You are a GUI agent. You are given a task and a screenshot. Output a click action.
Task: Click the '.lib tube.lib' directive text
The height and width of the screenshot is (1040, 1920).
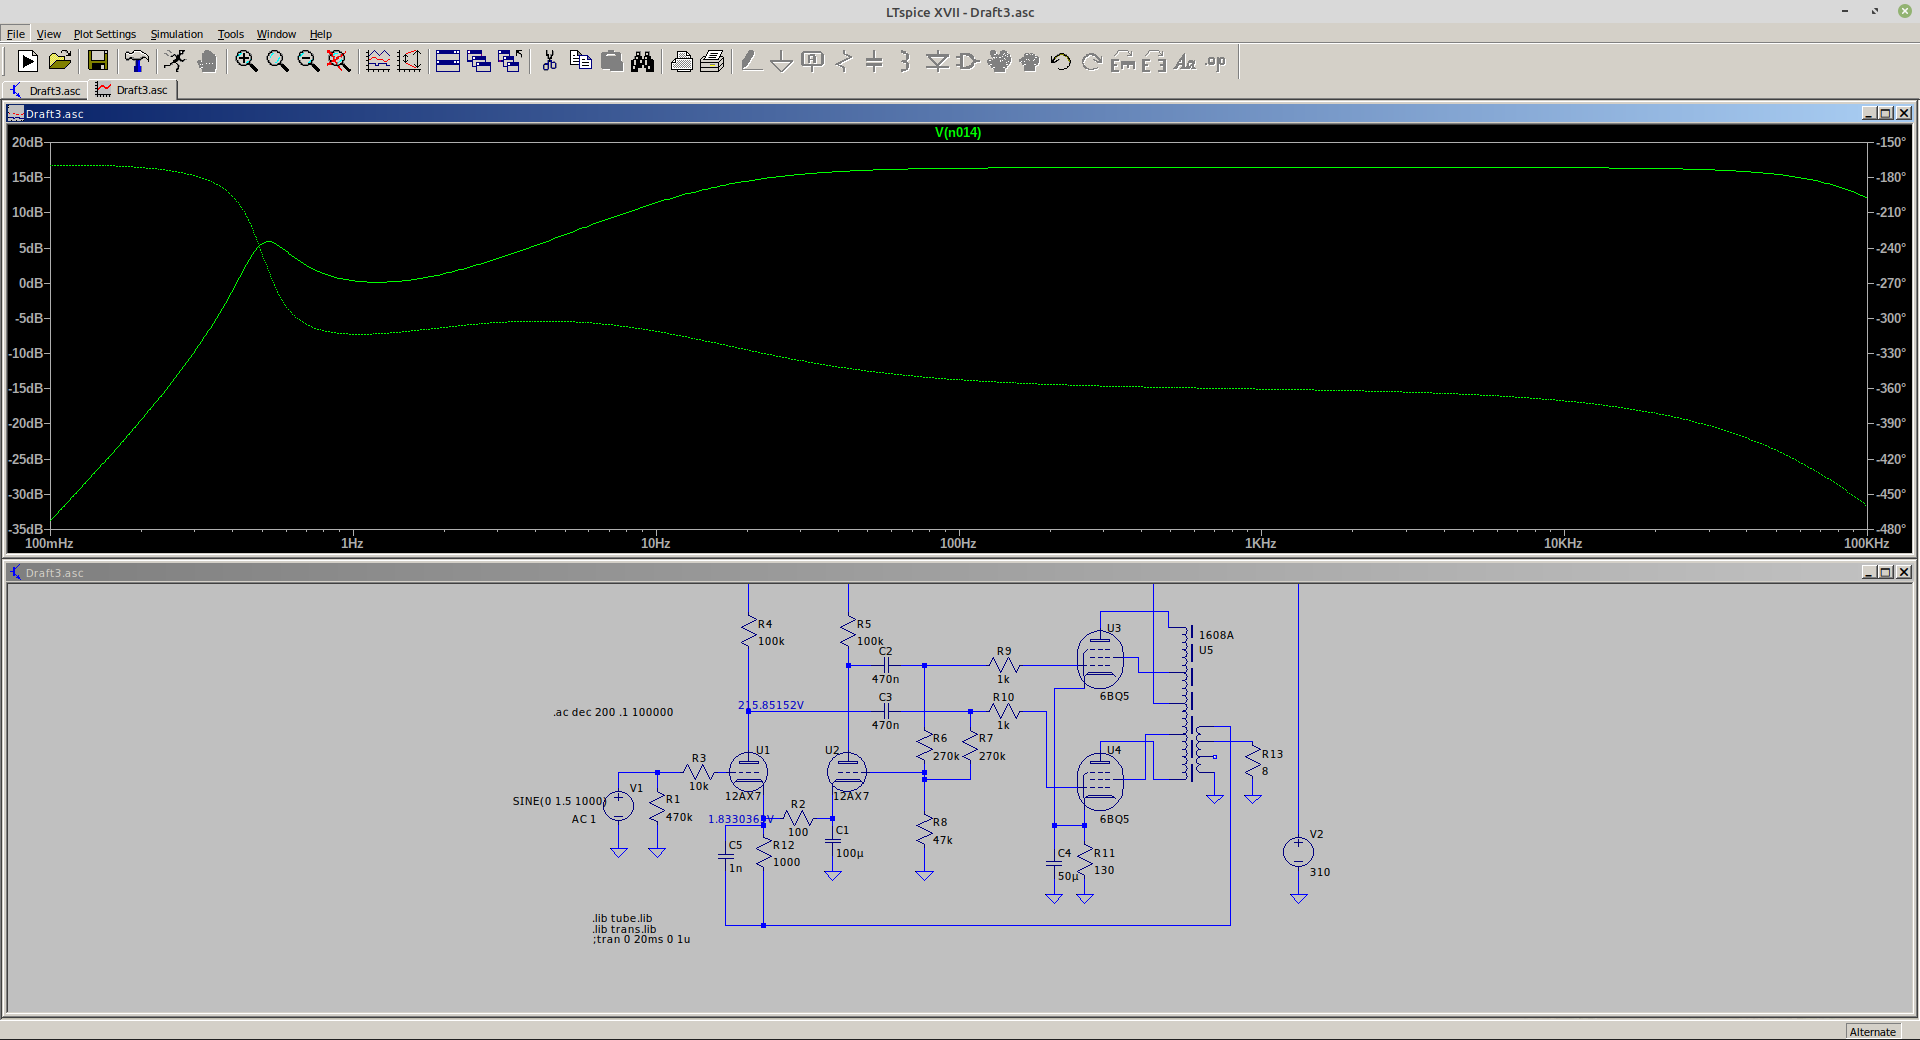(622, 918)
